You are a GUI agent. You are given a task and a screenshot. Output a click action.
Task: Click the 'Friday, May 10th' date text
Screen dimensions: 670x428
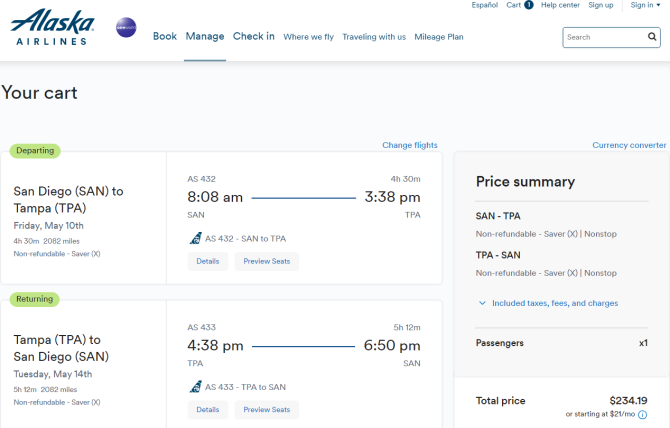tap(48, 226)
